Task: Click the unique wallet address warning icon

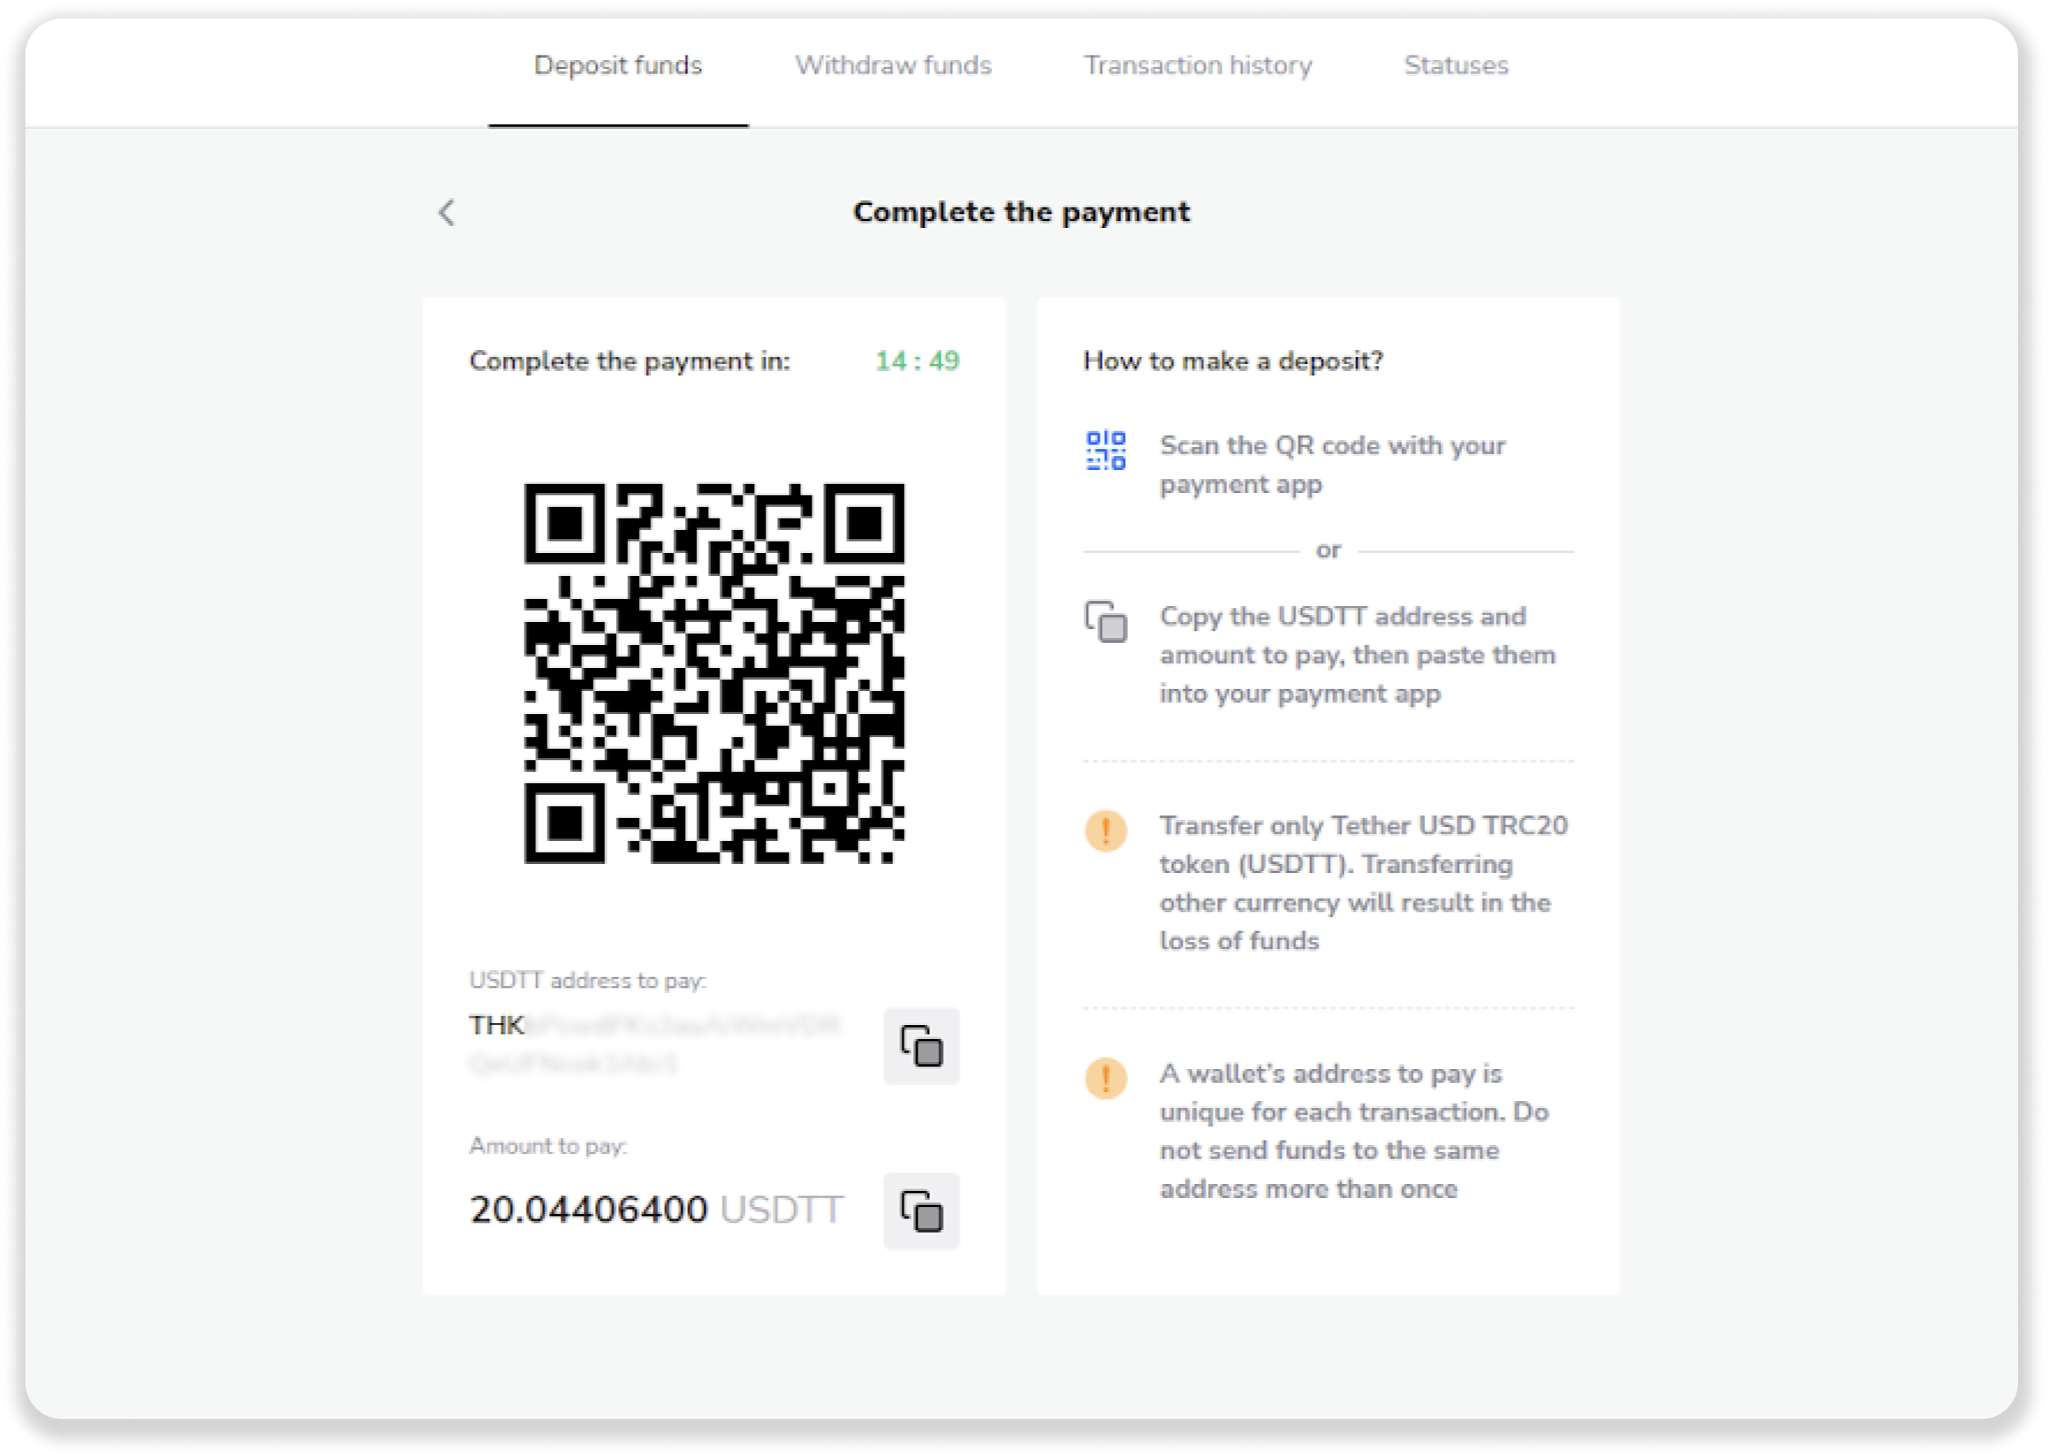Action: point(1106,1078)
